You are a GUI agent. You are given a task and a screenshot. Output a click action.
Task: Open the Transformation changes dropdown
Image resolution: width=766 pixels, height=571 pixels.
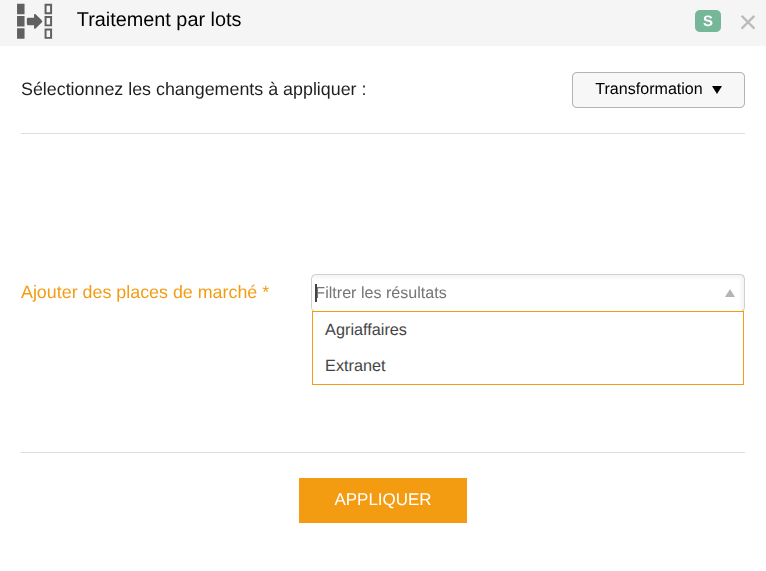pos(658,90)
